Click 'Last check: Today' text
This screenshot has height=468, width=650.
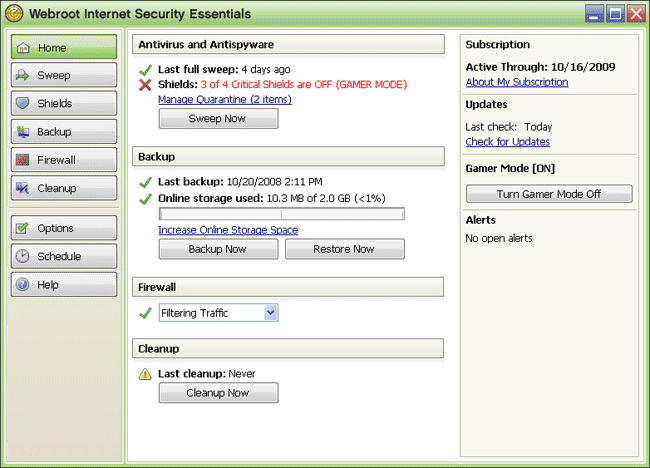pyautogui.click(x=509, y=126)
